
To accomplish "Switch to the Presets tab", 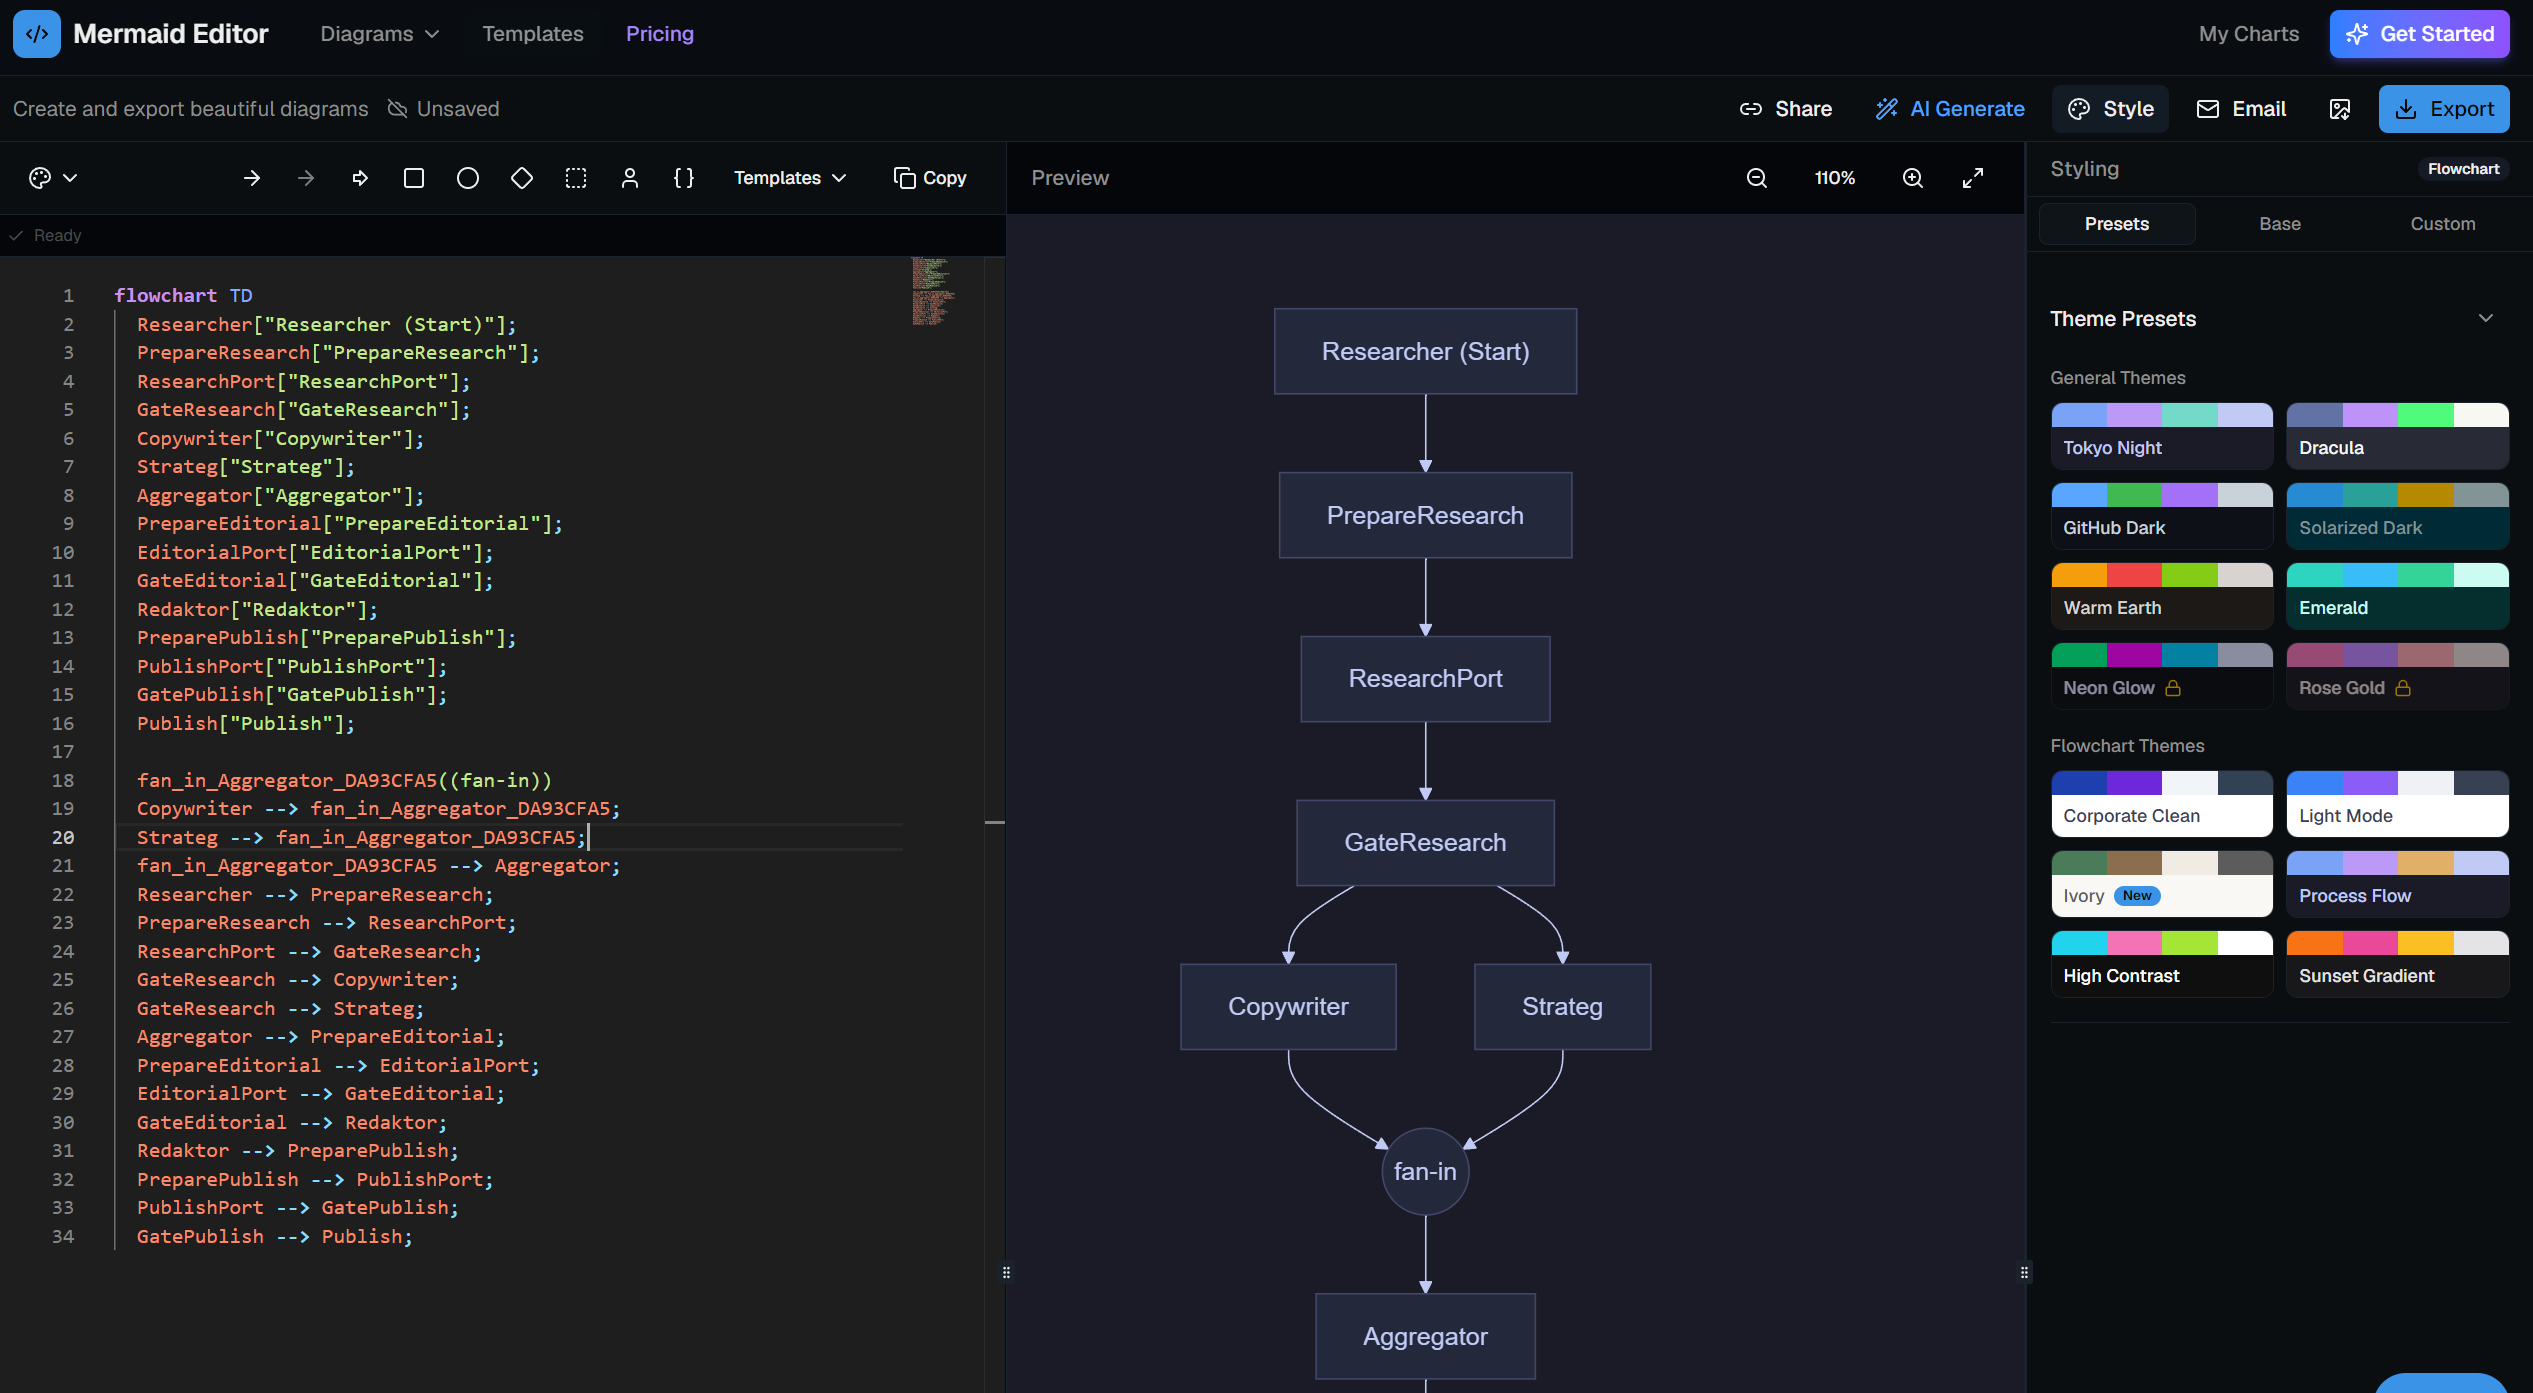I will pyautogui.click(x=2117, y=224).
